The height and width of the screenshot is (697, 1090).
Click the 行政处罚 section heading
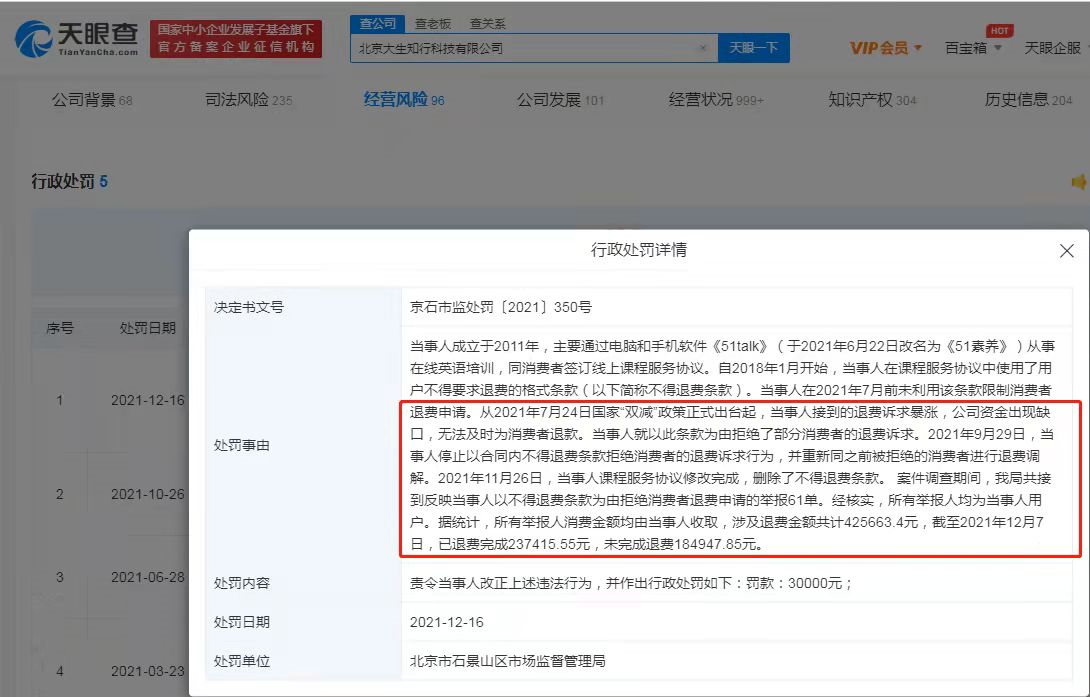coord(70,182)
